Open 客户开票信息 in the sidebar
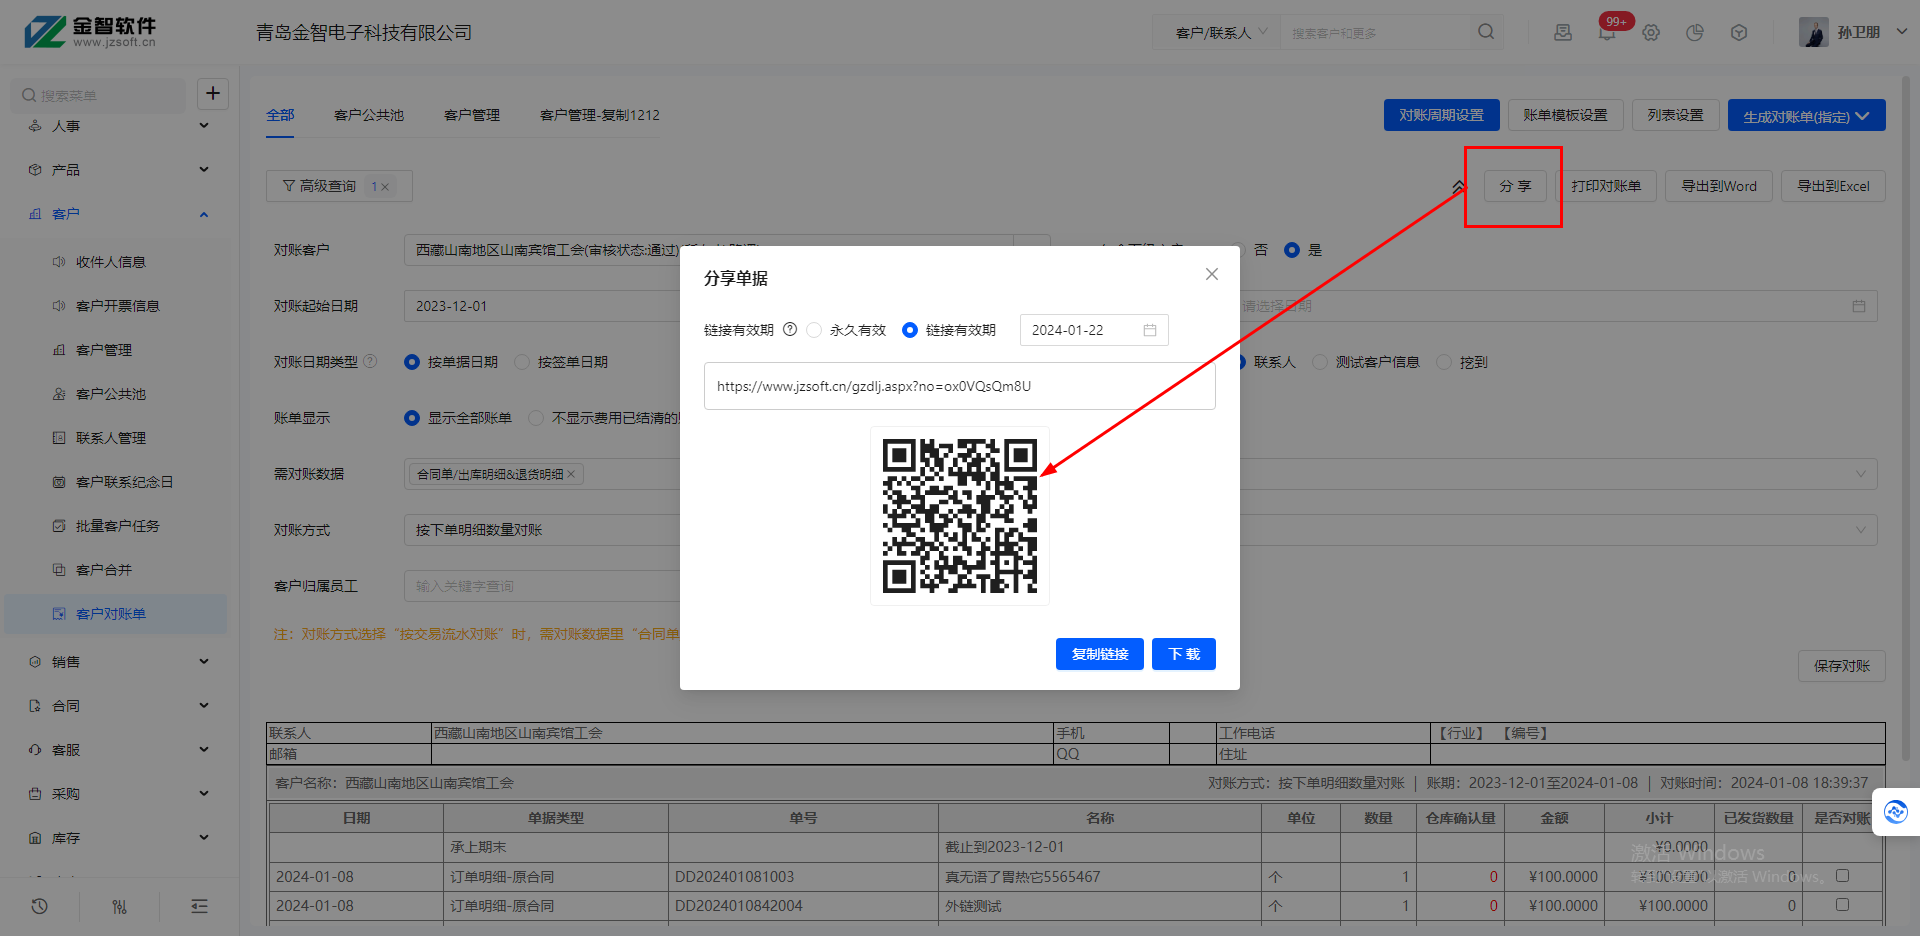 point(118,306)
